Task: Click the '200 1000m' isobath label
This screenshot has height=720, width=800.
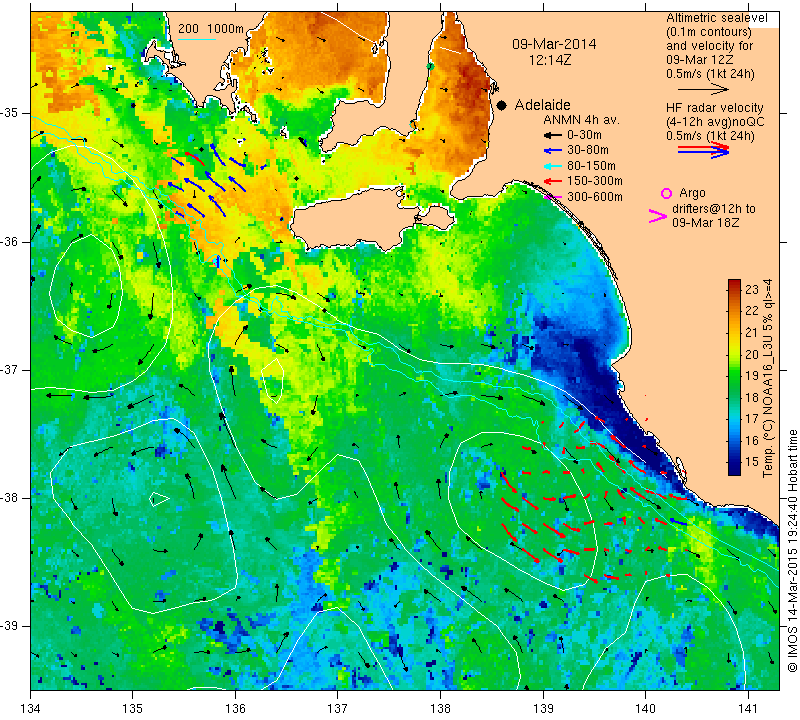Action: tap(211, 29)
